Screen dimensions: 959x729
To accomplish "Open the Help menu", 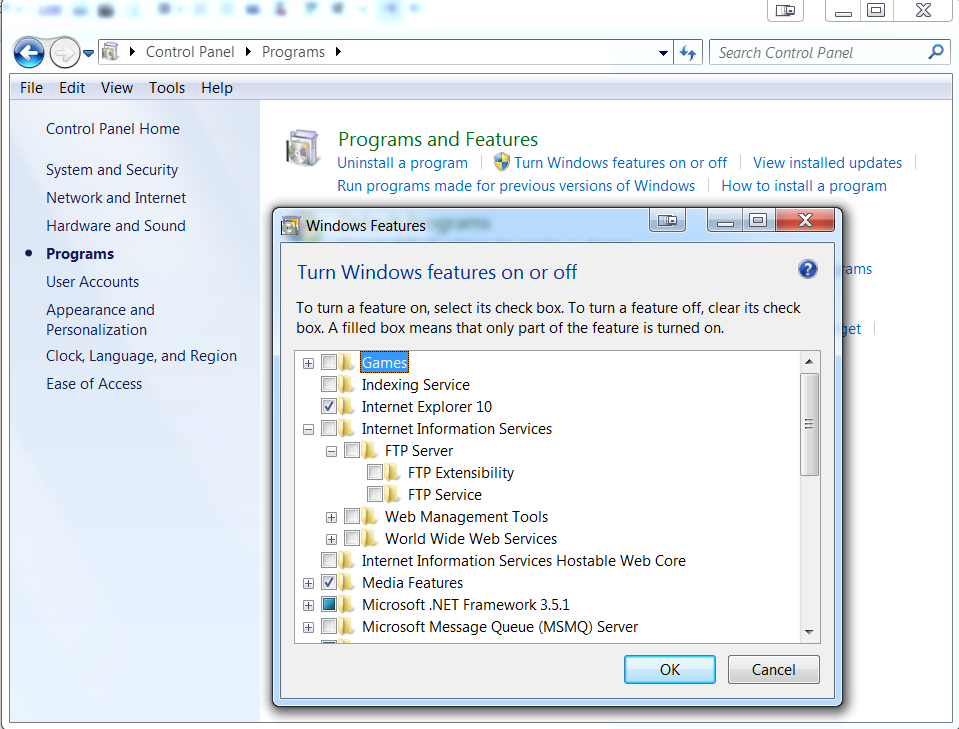I will 217,88.
